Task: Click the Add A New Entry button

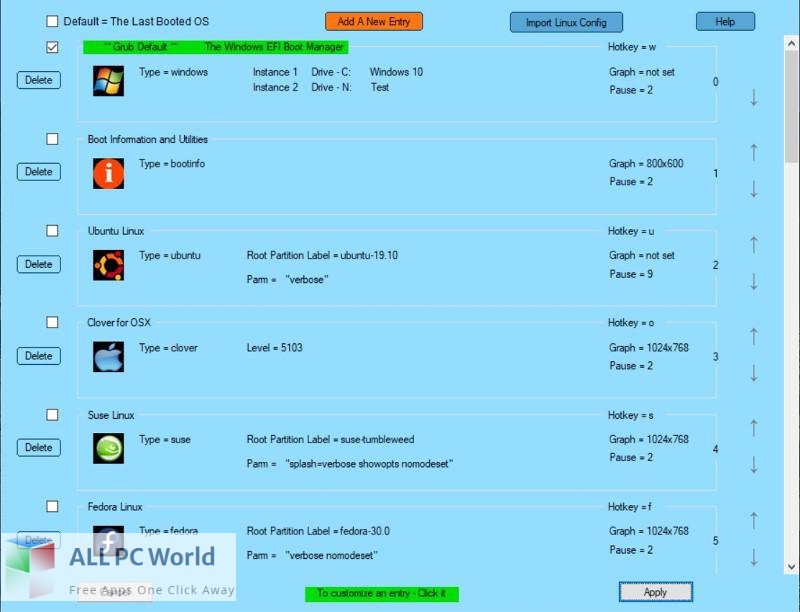Action: (374, 22)
